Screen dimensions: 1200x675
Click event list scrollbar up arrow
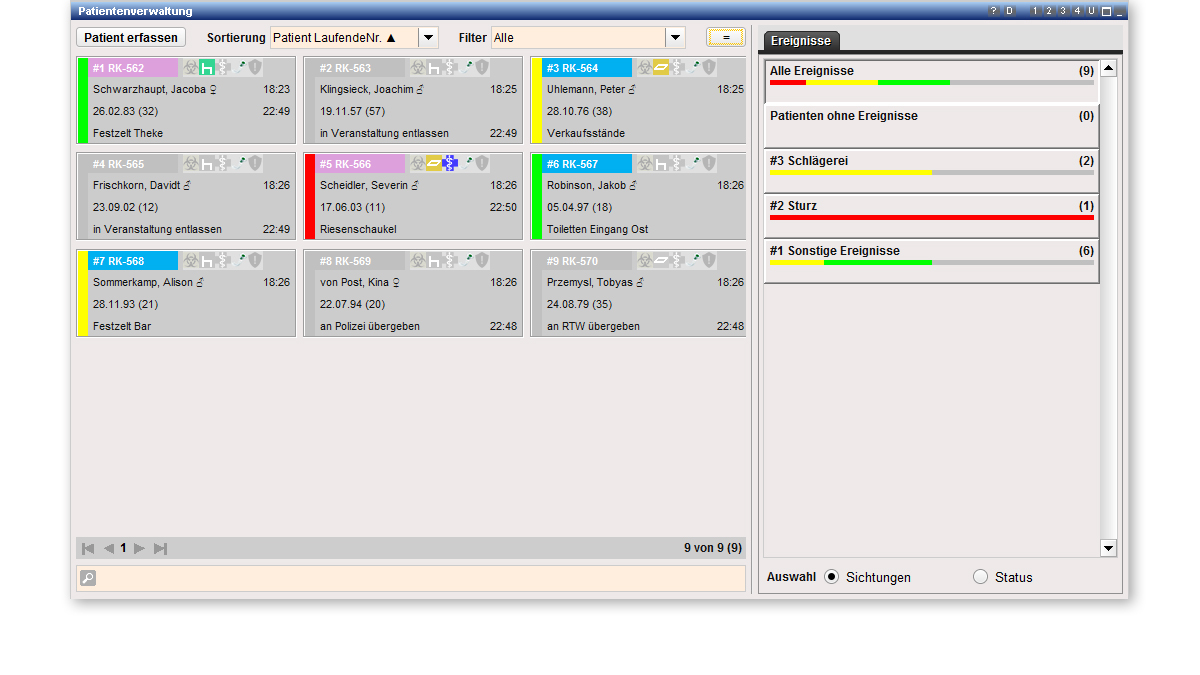pos(1108,69)
